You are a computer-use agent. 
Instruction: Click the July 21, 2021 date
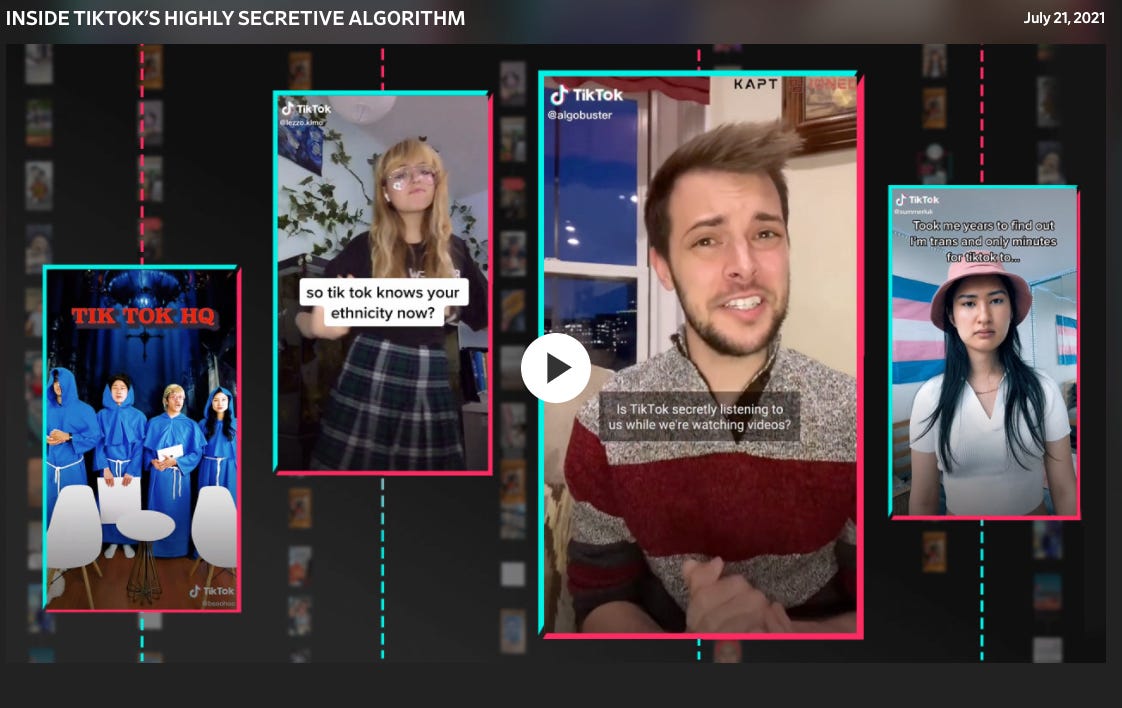(1064, 18)
